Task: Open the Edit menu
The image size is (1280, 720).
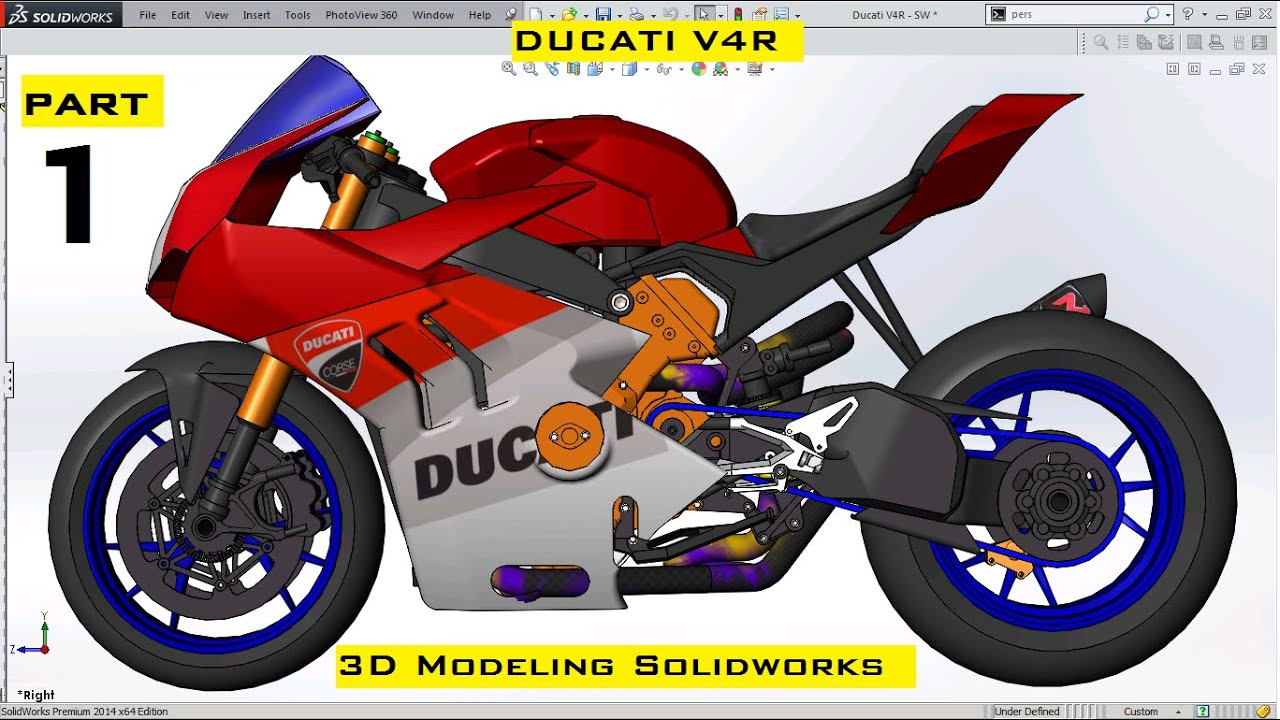Action: pos(180,15)
